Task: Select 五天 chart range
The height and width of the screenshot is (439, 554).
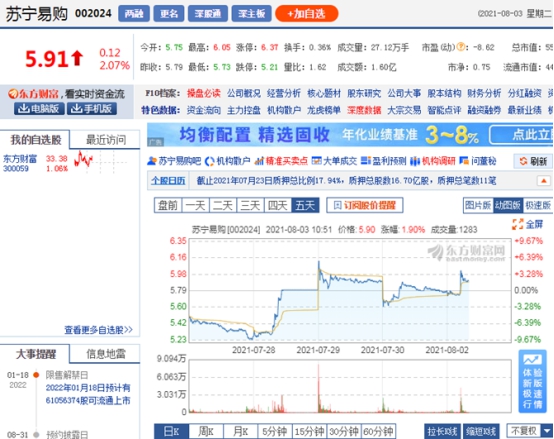Action: (x=305, y=205)
